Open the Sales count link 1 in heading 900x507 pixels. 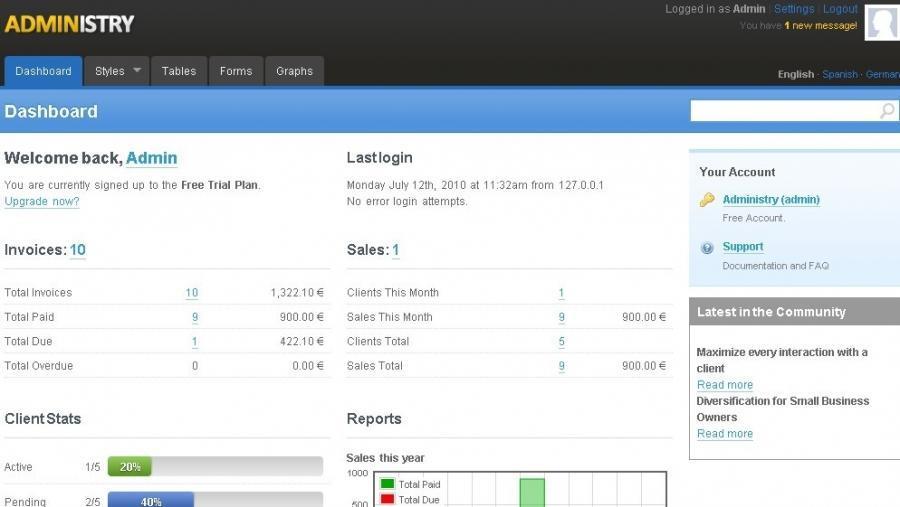tap(395, 250)
